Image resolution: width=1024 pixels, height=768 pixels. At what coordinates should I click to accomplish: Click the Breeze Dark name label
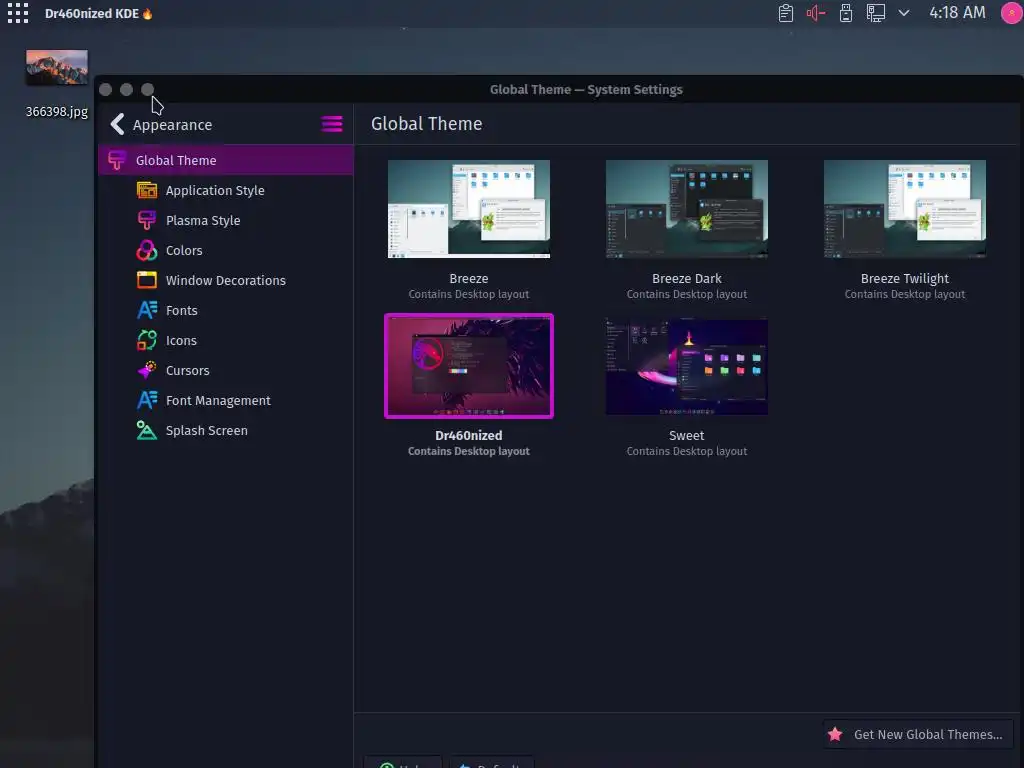(686, 278)
